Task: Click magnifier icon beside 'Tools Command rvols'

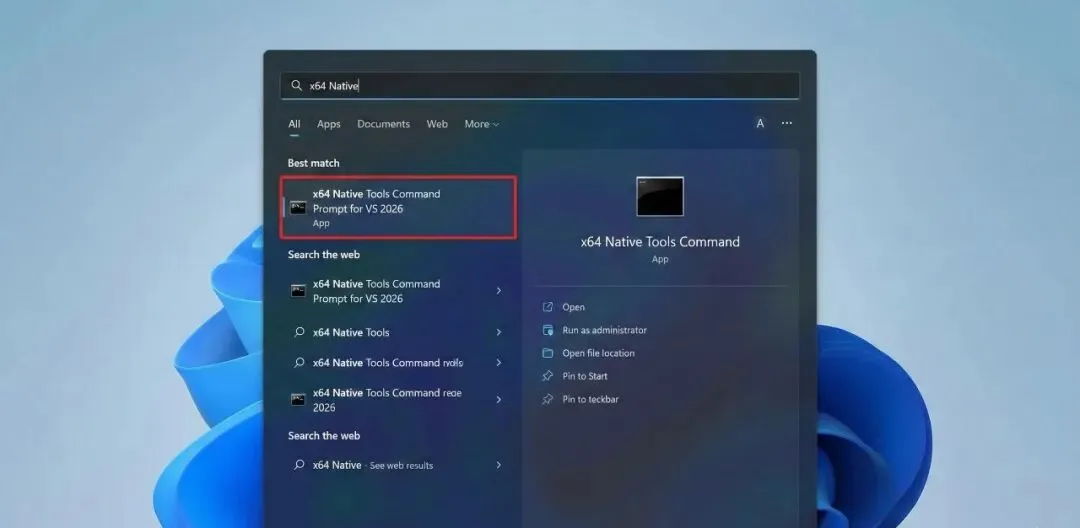Action: (x=299, y=362)
